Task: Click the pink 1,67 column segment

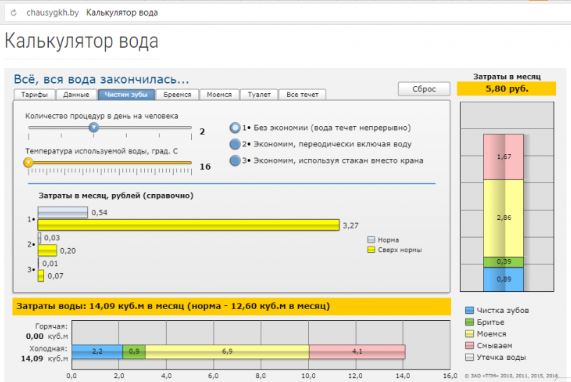Action: (504, 157)
